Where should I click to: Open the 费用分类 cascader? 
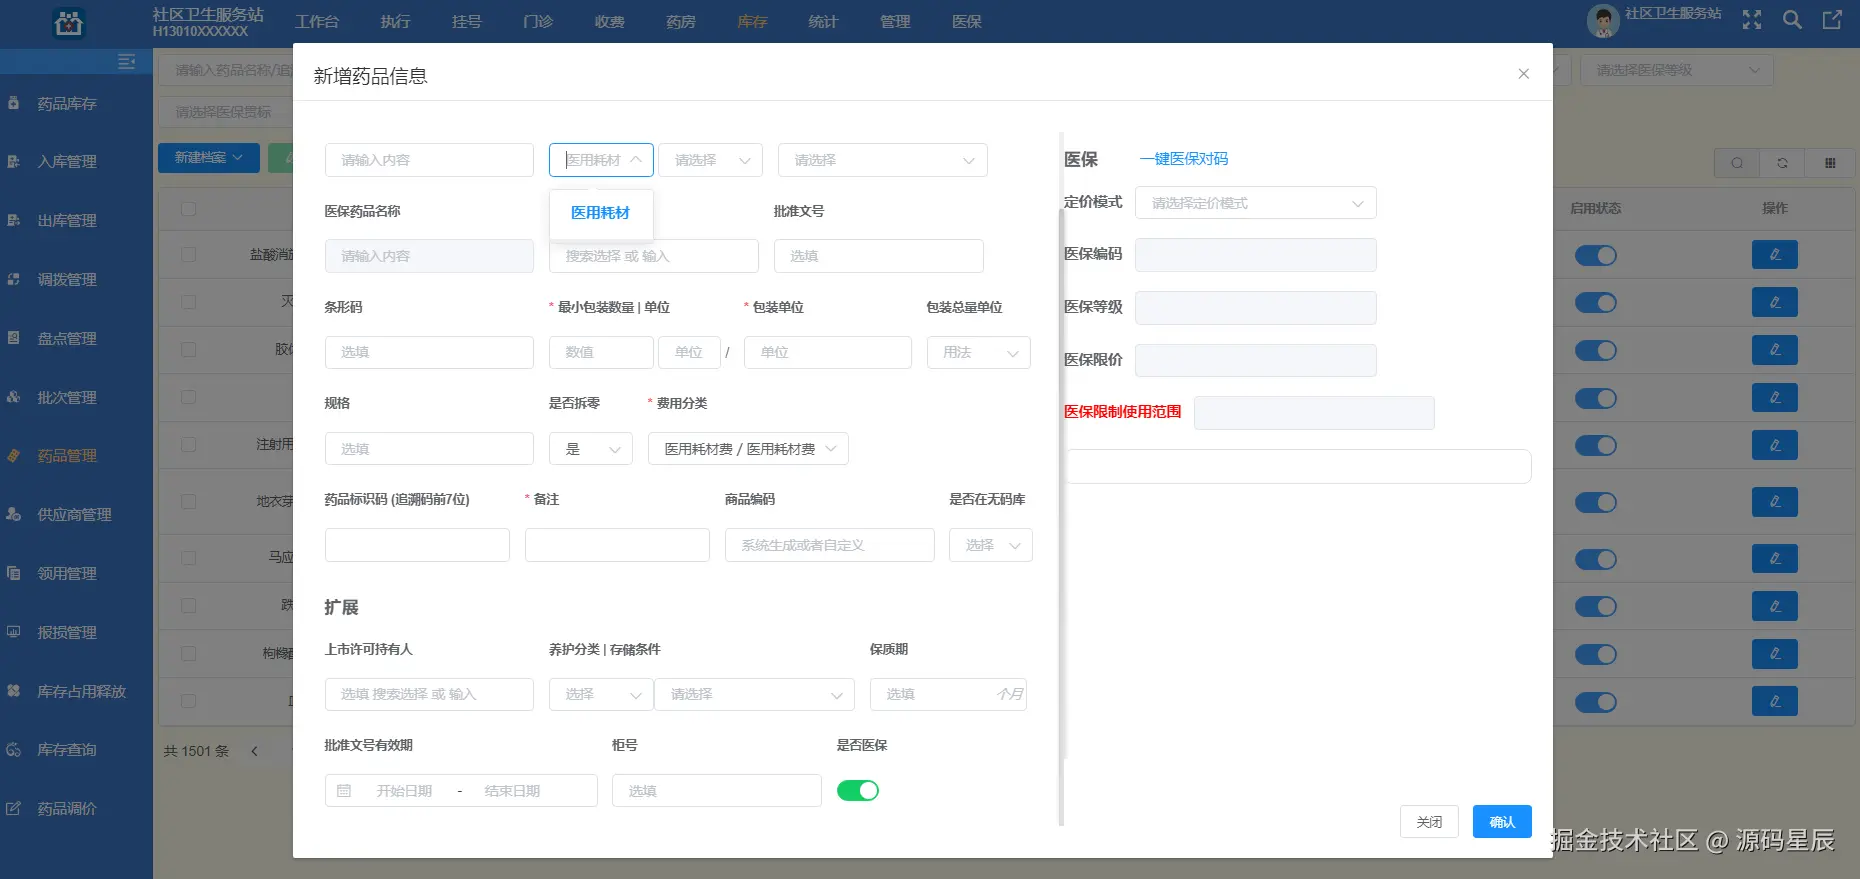(748, 449)
